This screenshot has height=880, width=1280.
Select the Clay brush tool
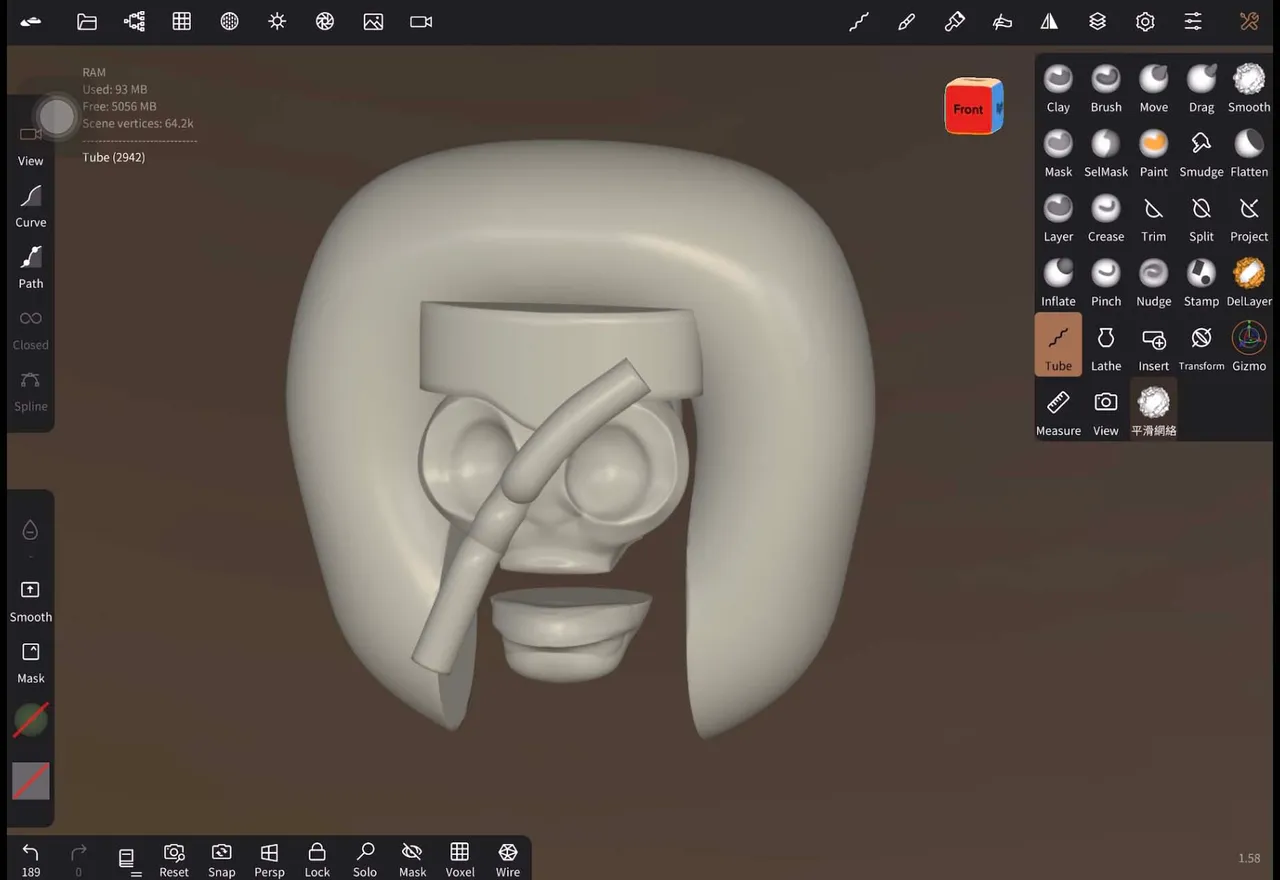coord(1058,87)
